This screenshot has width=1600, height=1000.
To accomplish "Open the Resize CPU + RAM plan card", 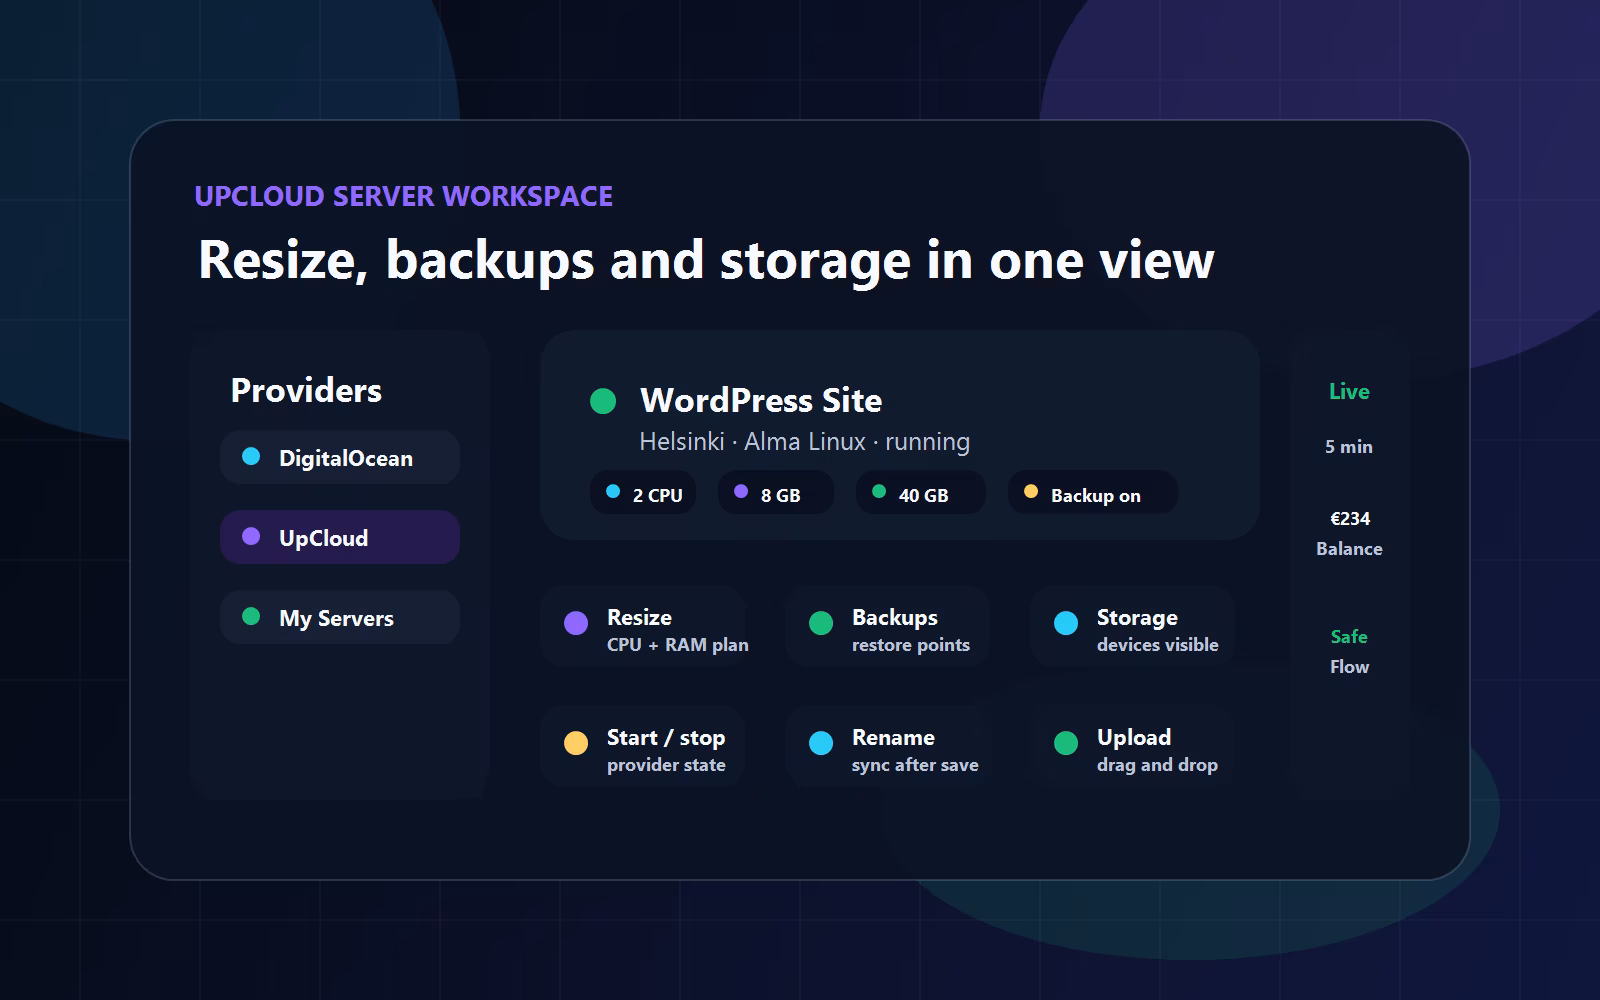I will [x=642, y=627].
